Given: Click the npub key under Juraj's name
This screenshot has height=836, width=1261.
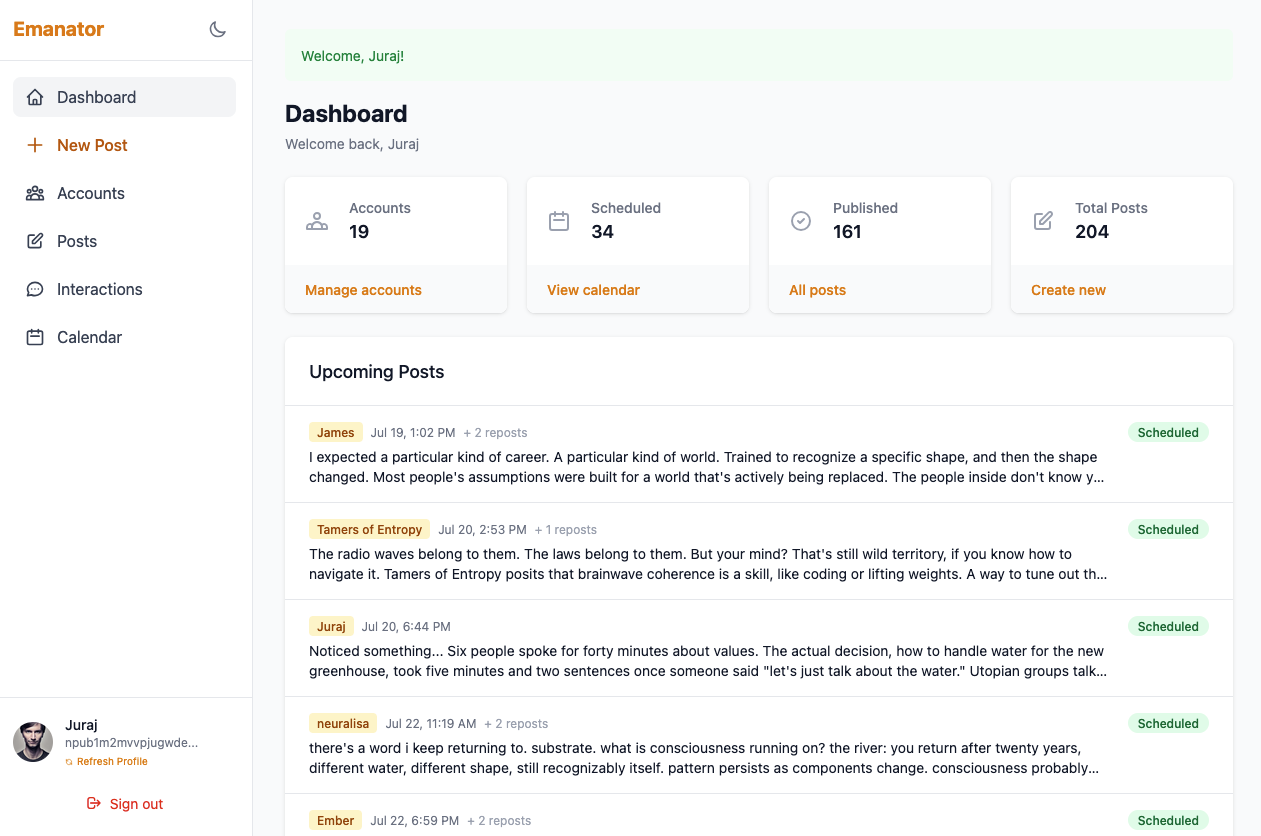Looking at the screenshot, I should (131, 743).
